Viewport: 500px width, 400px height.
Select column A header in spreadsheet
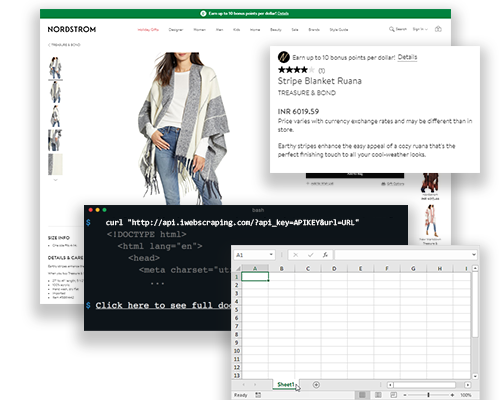click(x=255, y=268)
